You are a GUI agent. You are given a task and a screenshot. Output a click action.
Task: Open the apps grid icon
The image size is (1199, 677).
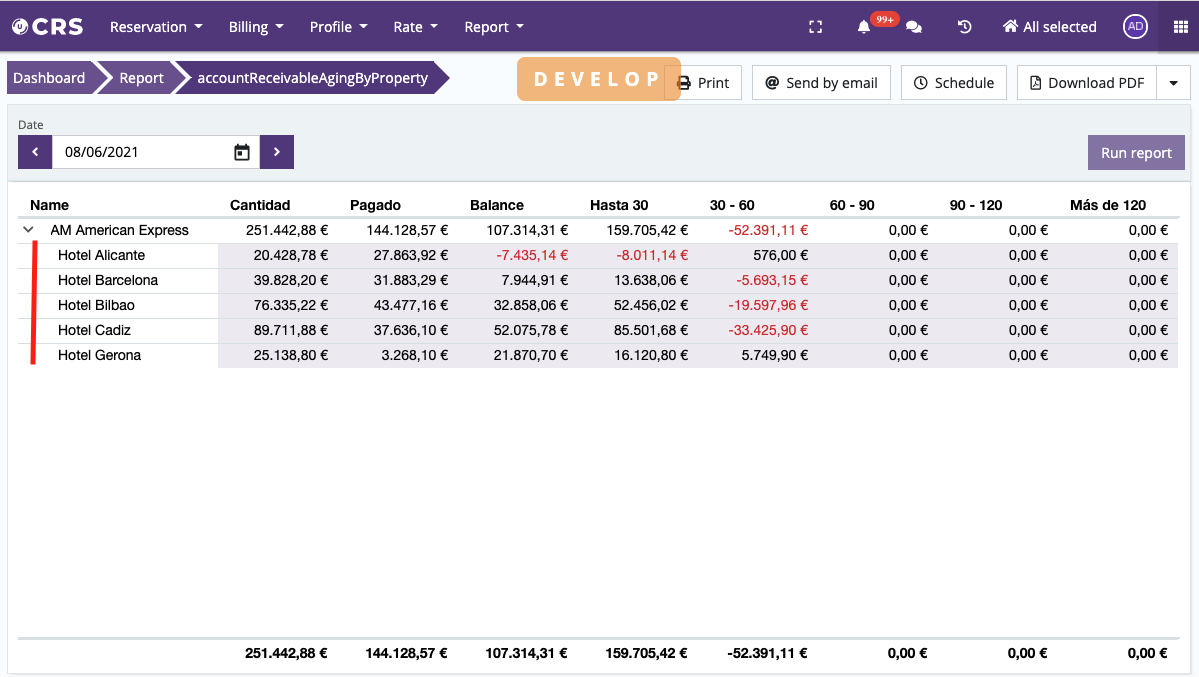[1179, 27]
